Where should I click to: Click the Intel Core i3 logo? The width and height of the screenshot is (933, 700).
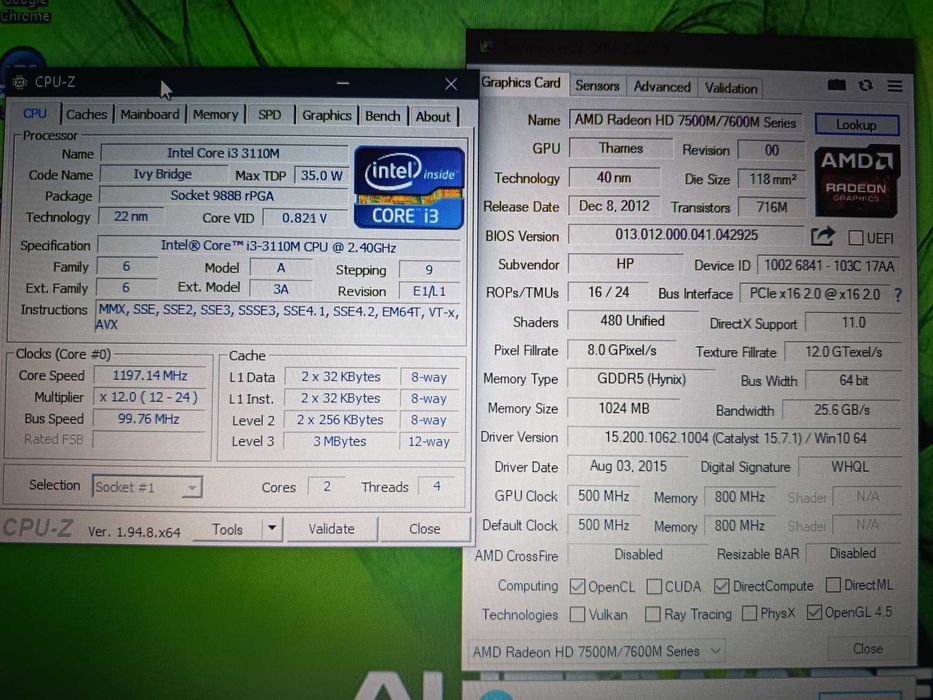pyautogui.click(x=409, y=188)
